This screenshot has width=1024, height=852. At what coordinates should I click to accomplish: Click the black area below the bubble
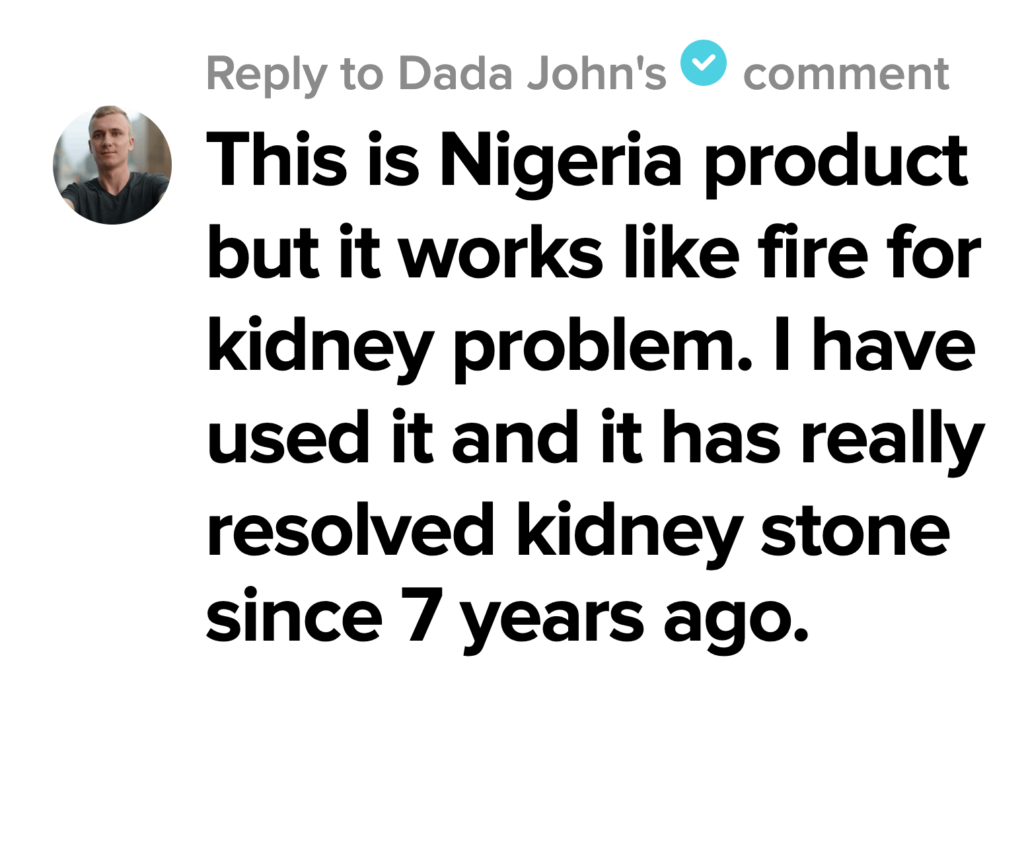tap(512, 790)
